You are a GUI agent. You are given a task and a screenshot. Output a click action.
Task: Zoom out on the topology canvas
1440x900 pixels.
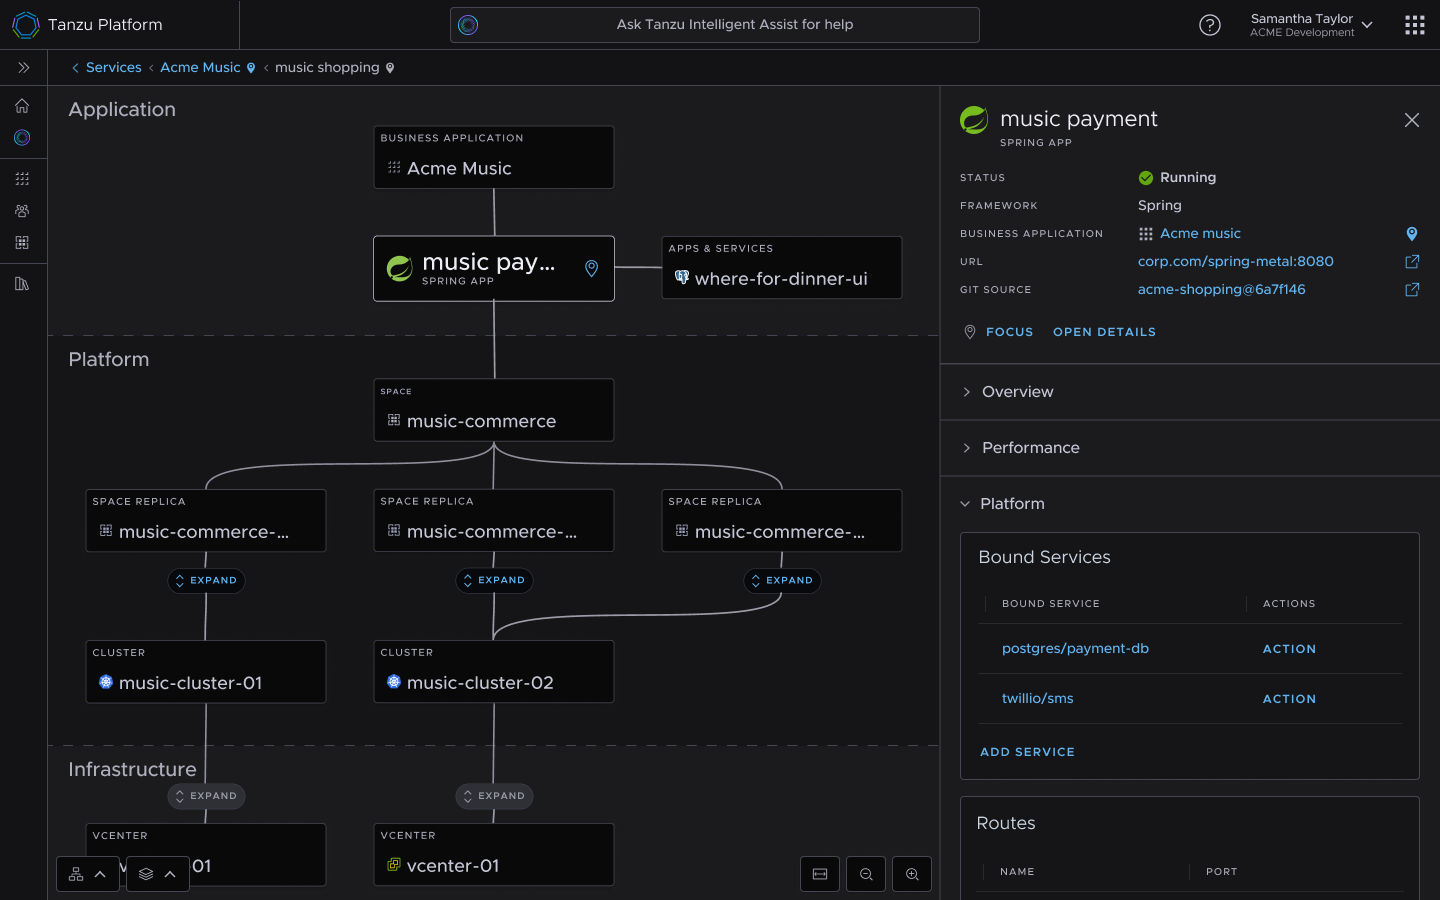[866, 874]
